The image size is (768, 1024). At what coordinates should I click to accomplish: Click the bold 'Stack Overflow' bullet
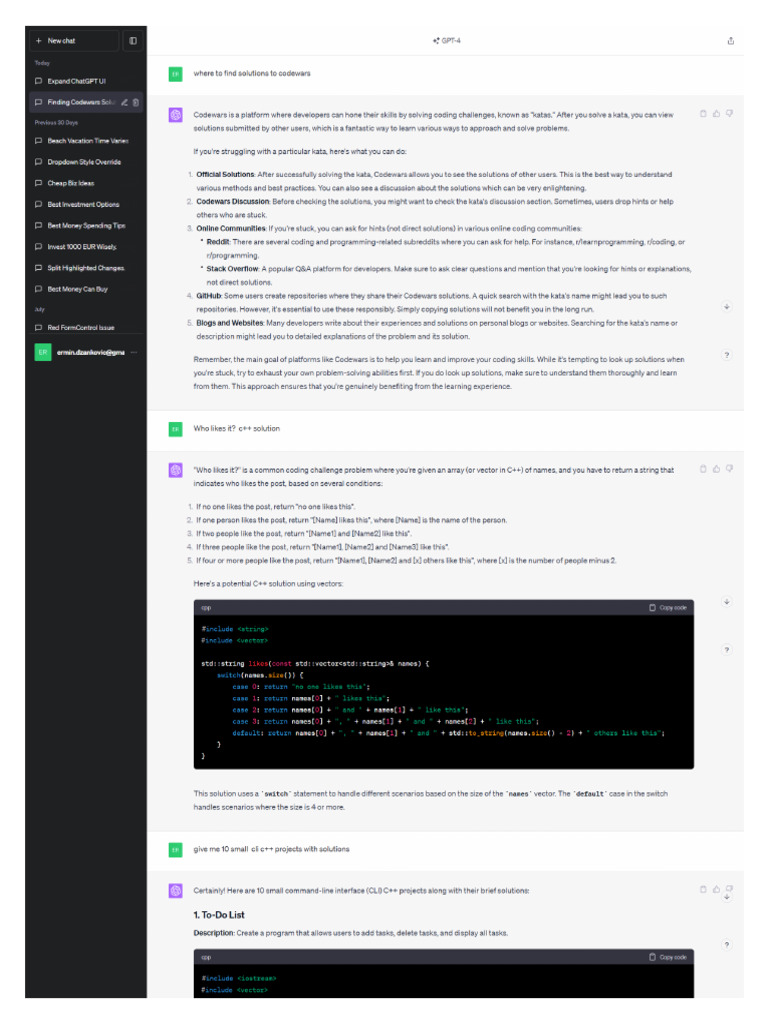(x=232, y=269)
